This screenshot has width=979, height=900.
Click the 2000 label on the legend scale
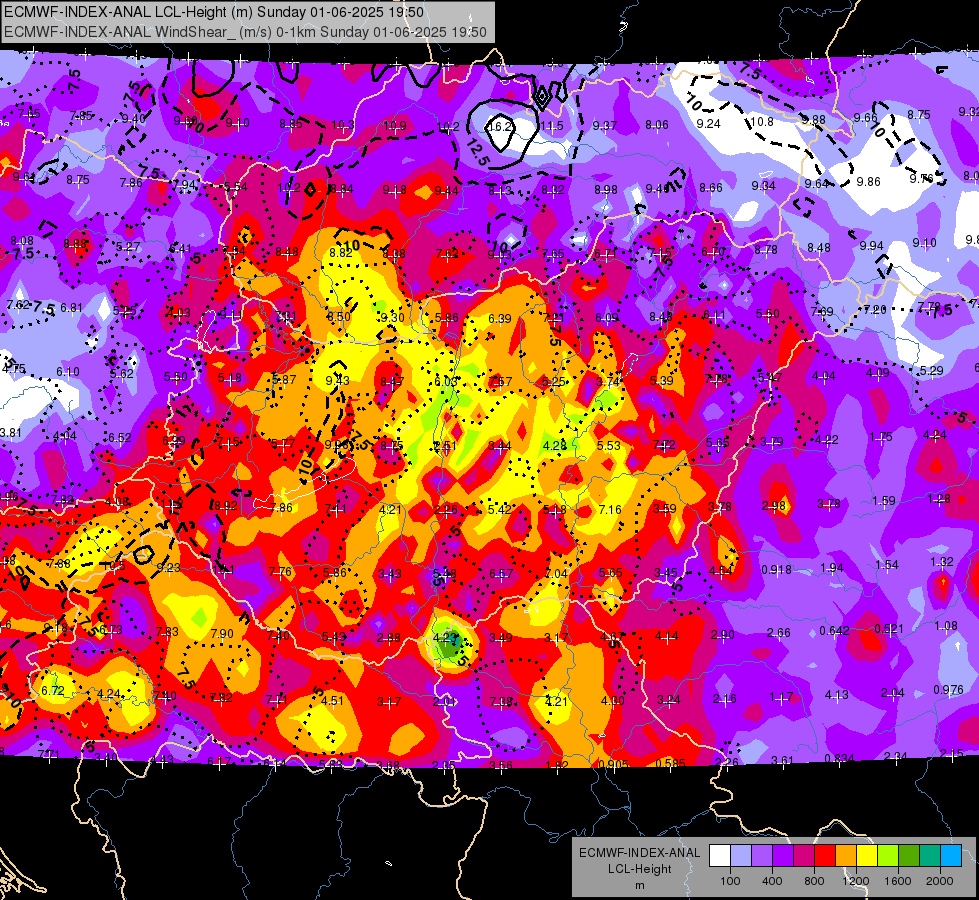[x=940, y=881]
